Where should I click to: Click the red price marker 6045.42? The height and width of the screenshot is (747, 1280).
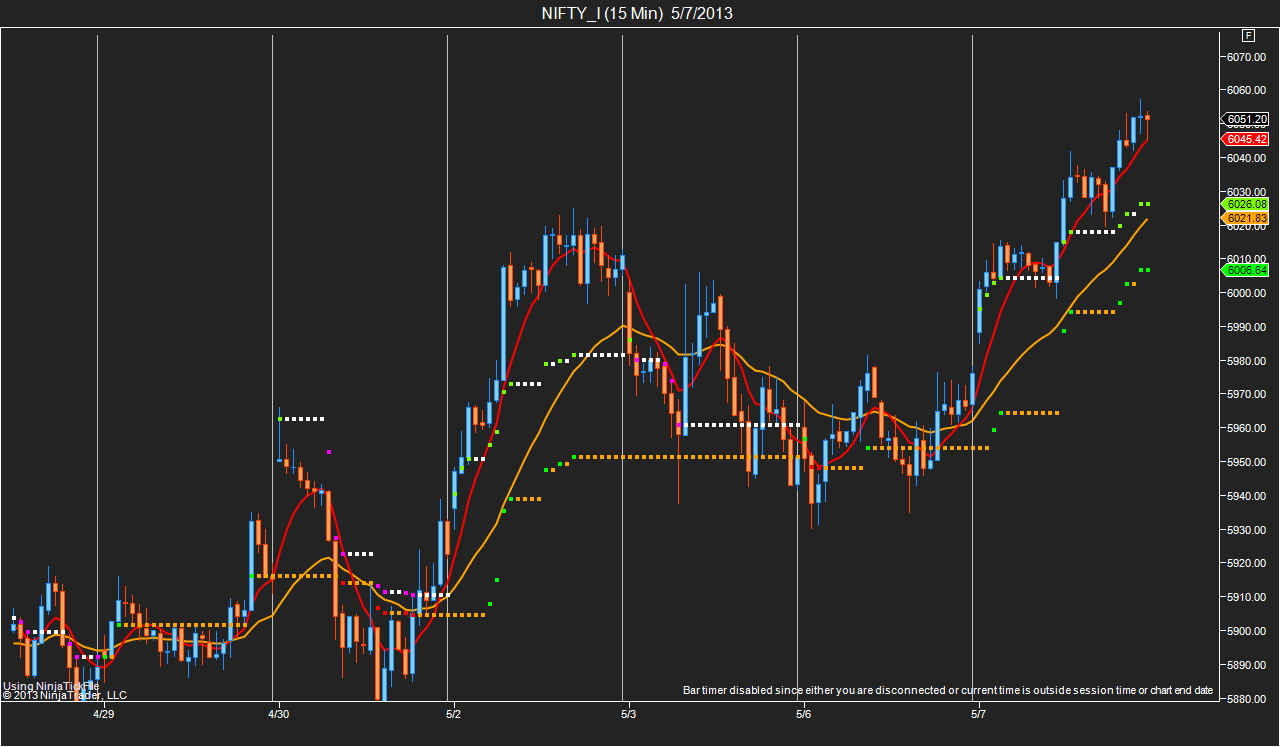pos(1247,139)
